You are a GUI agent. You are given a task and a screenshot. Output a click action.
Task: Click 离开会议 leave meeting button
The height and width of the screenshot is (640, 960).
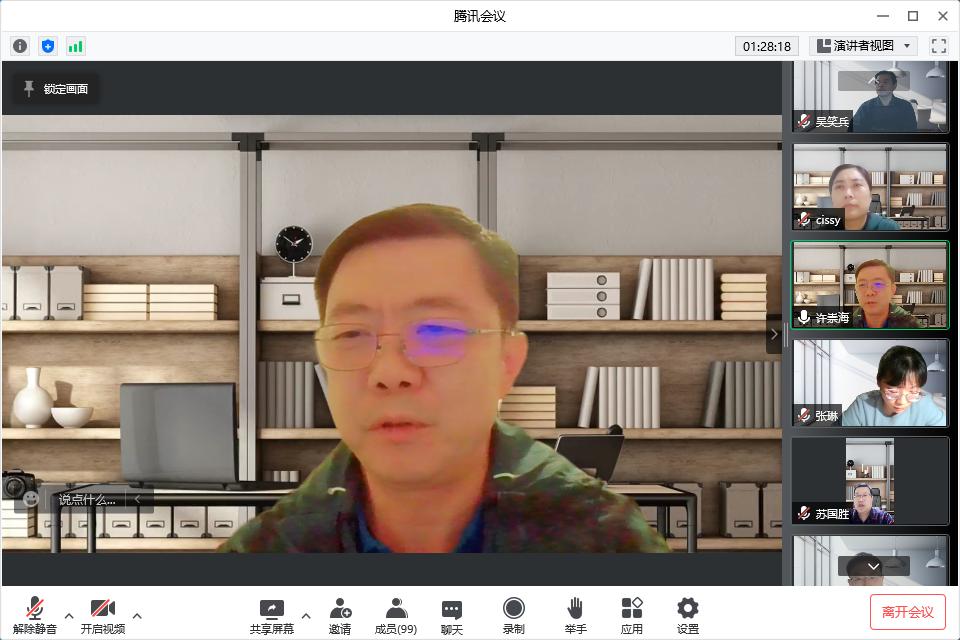point(907,612)
